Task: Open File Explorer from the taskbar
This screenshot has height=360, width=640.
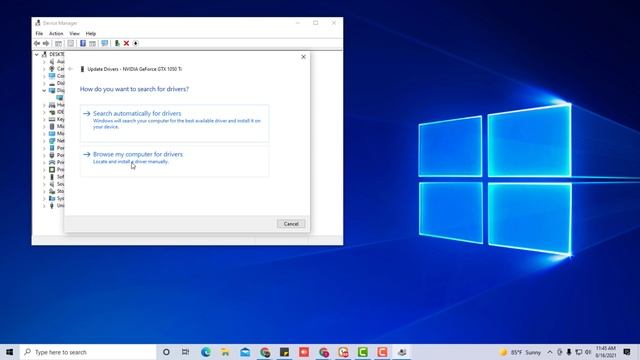Action: point(225,352)
